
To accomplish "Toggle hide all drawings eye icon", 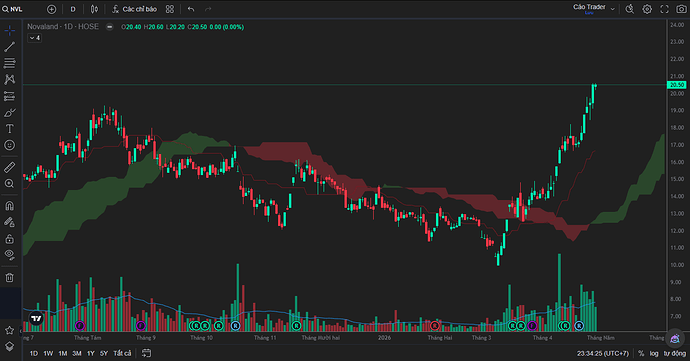I will [9, 254].
